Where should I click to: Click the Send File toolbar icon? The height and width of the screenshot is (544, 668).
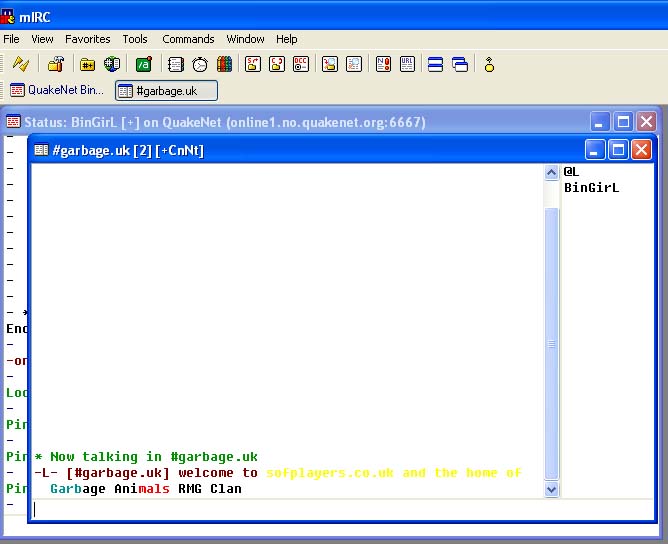pyautogui.click(x=253, y=64)
